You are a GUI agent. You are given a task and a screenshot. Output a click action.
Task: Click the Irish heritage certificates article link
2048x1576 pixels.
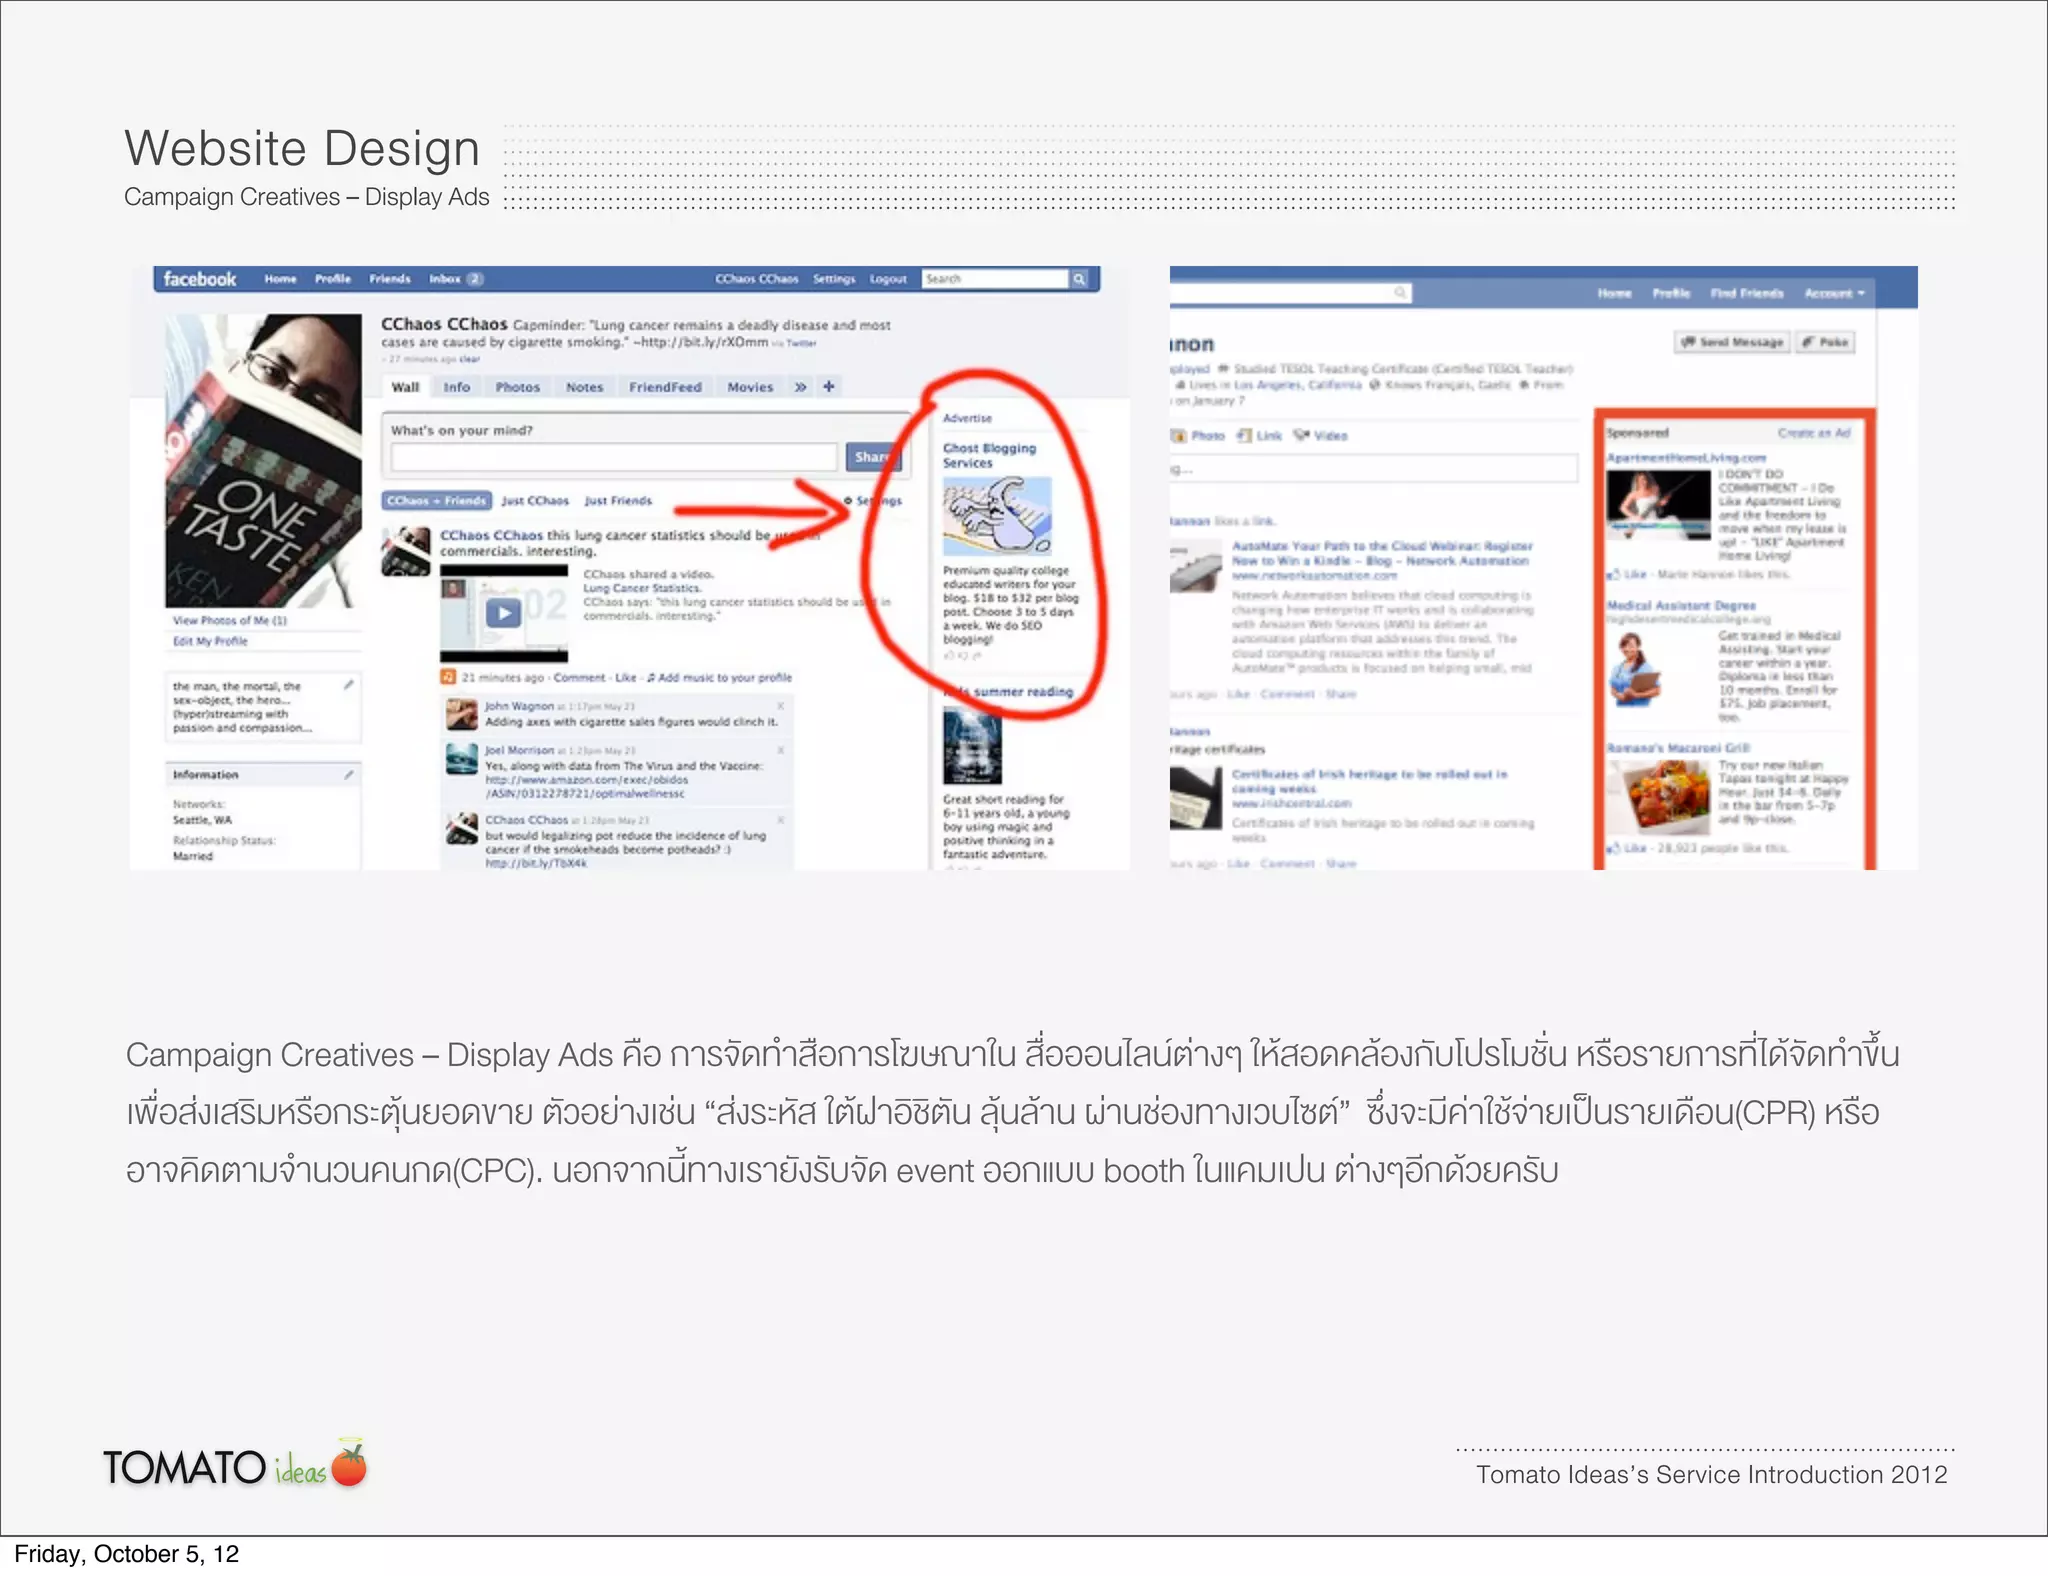(1369, 781)
